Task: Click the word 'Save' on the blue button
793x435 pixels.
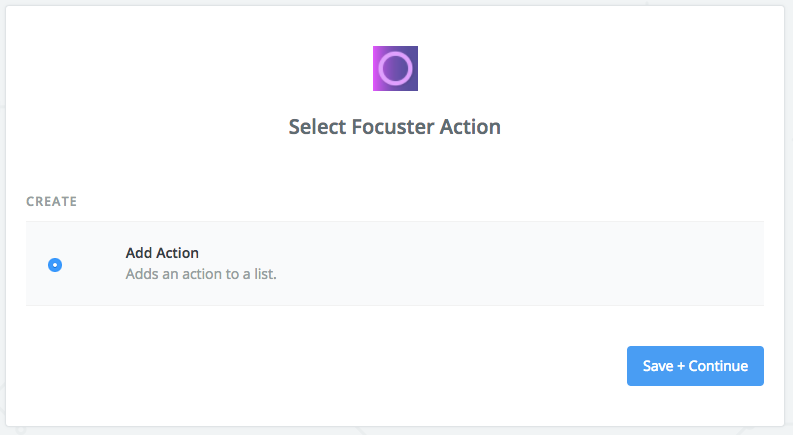Action: click(x=658, y=366)
